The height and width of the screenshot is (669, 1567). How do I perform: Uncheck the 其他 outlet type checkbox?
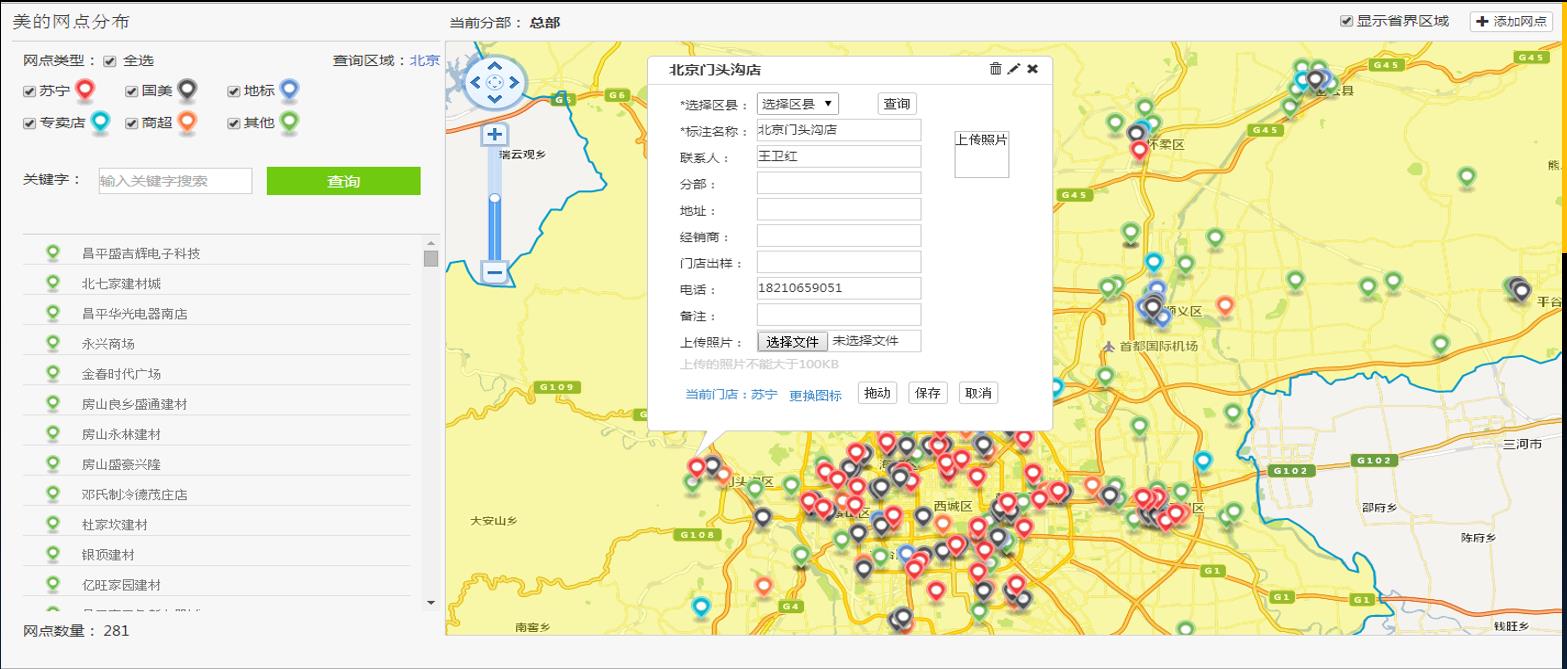coord(234,123)
